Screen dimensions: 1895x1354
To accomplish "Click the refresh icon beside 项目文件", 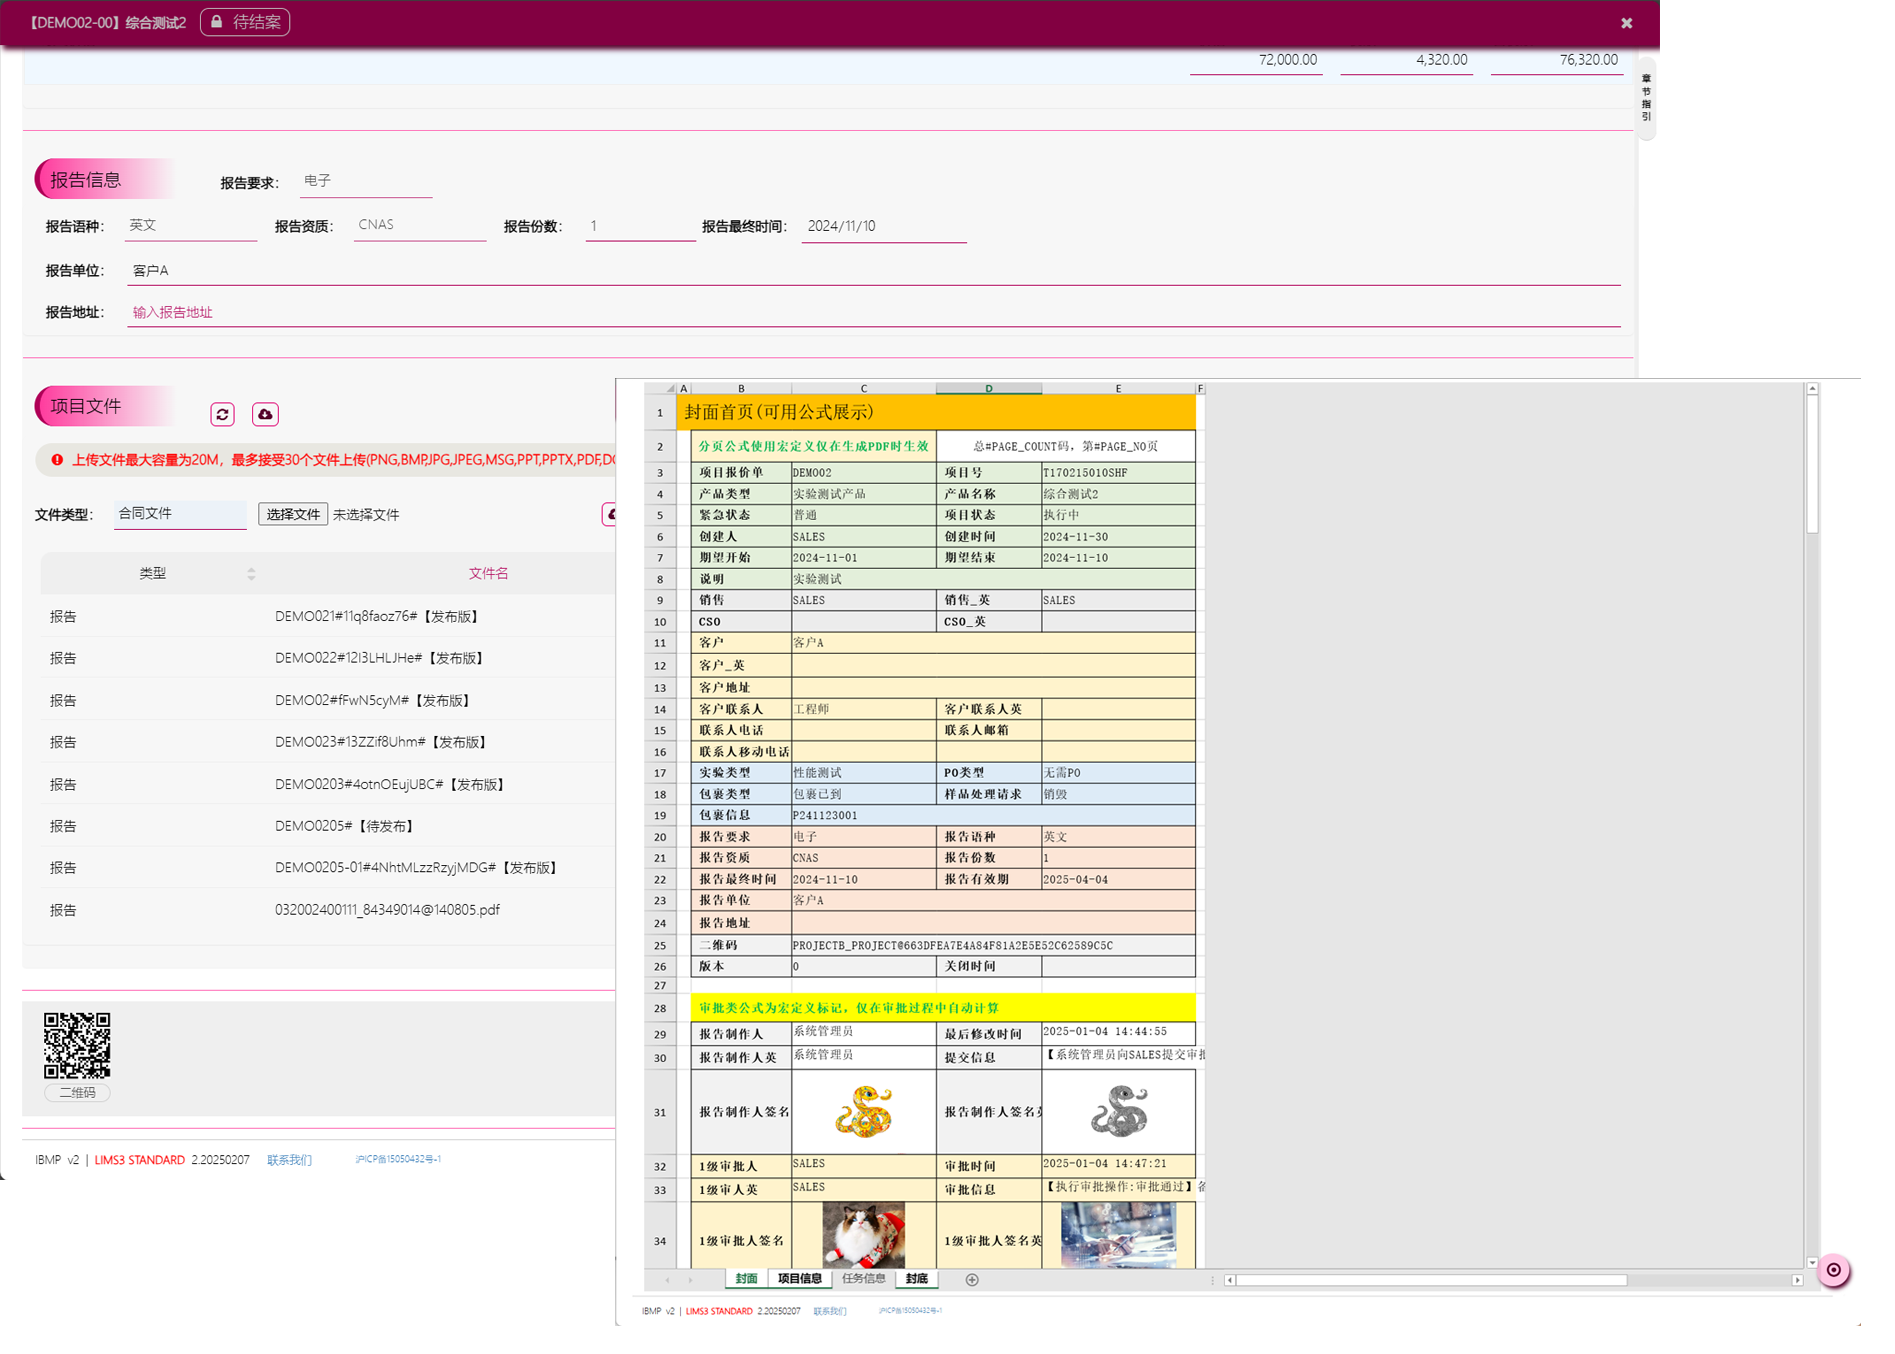I will (x=222, y=414).
